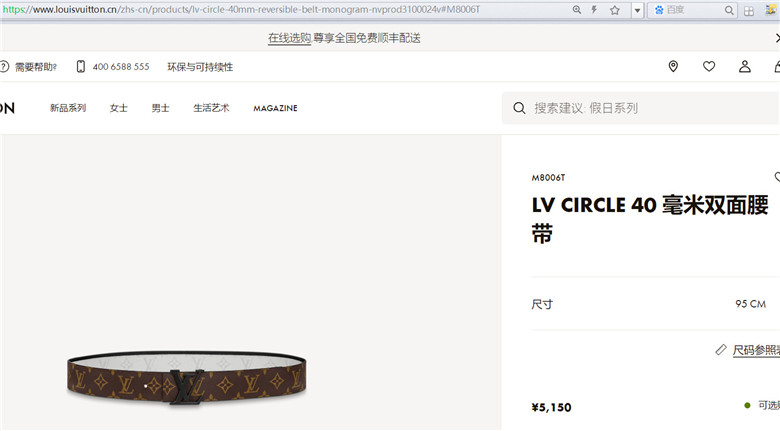Click the help question mark icon
This screenshot has width=780, height=431.
click(x=4, y=66)
